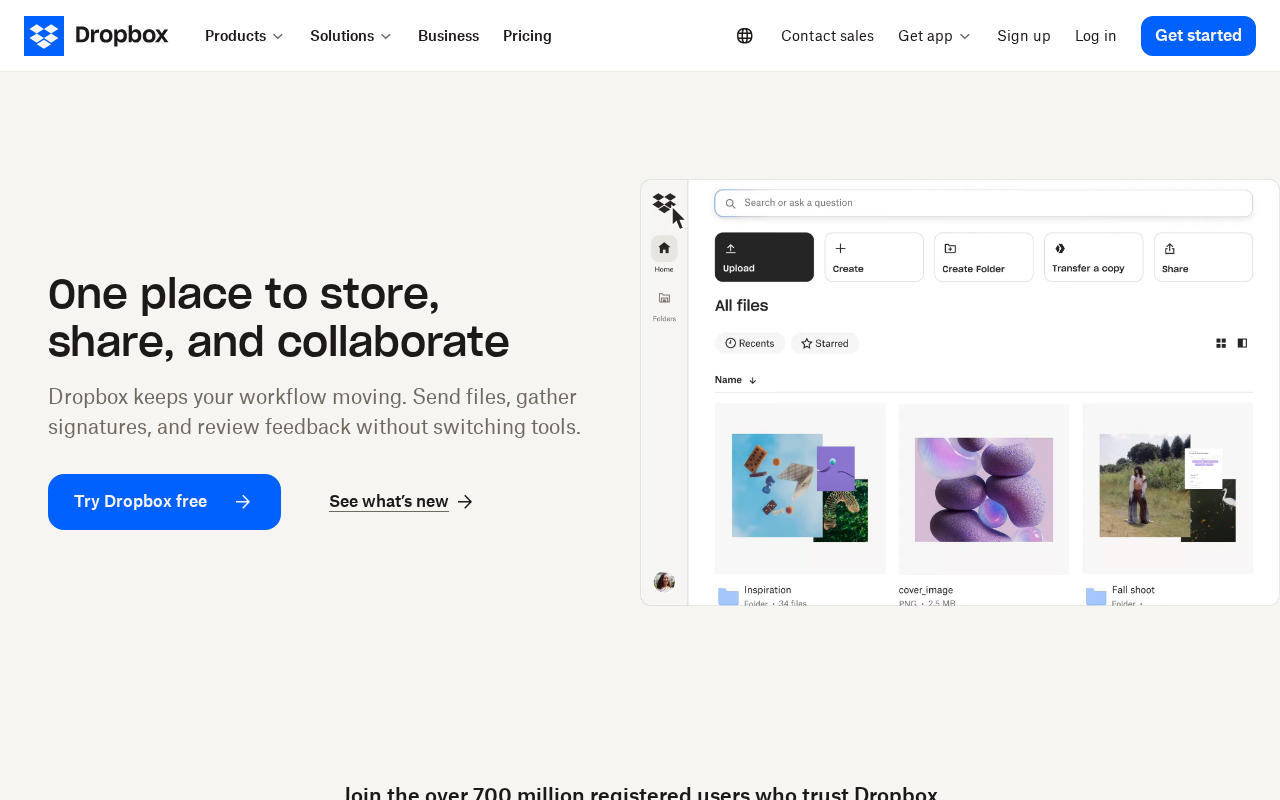
Task: Select the Starred filter chip
Action: coord(825,343)
